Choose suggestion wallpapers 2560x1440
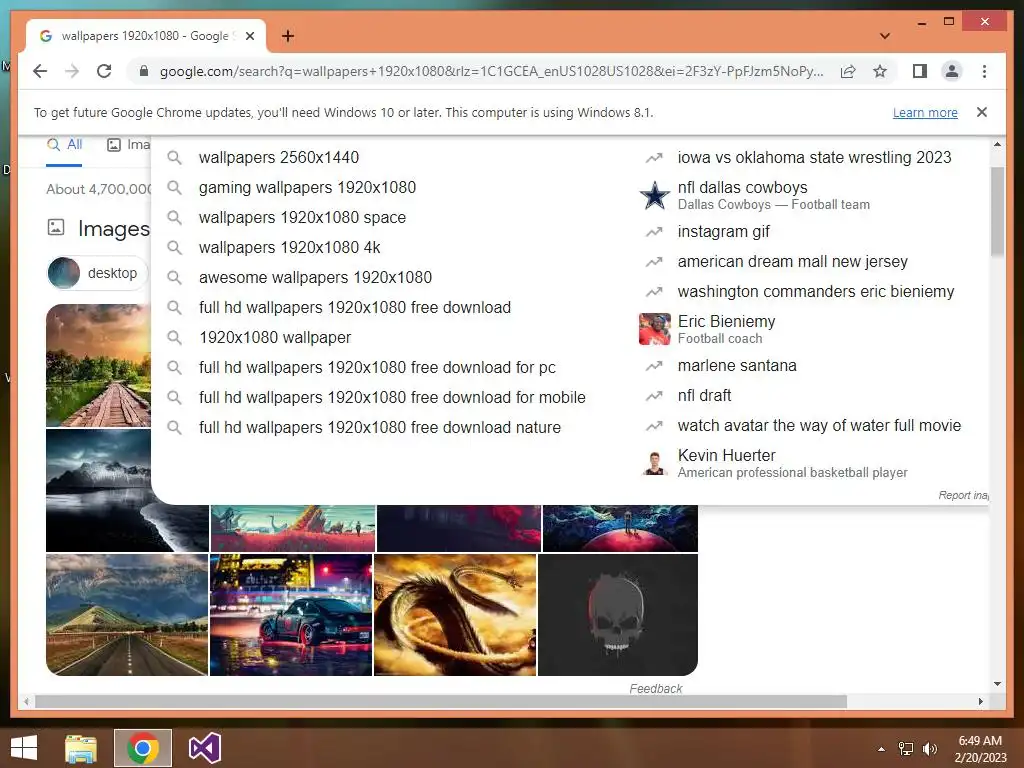This screenshot has width=1024, height=768. tap(279, 157)
